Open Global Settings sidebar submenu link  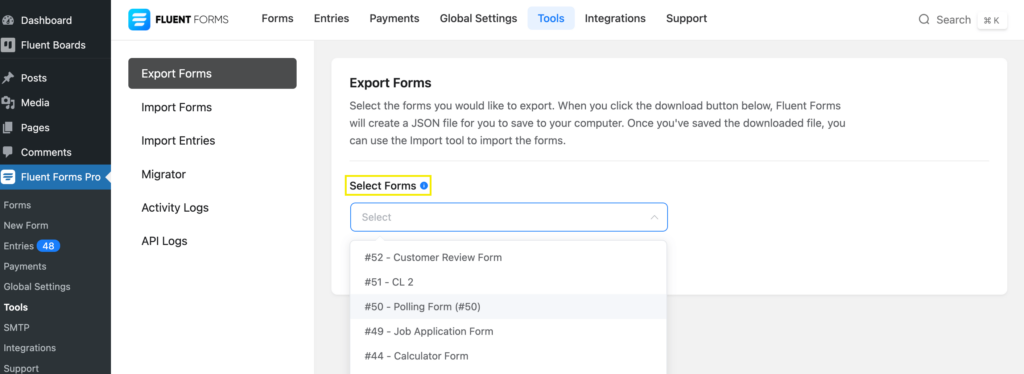[37, 287]
